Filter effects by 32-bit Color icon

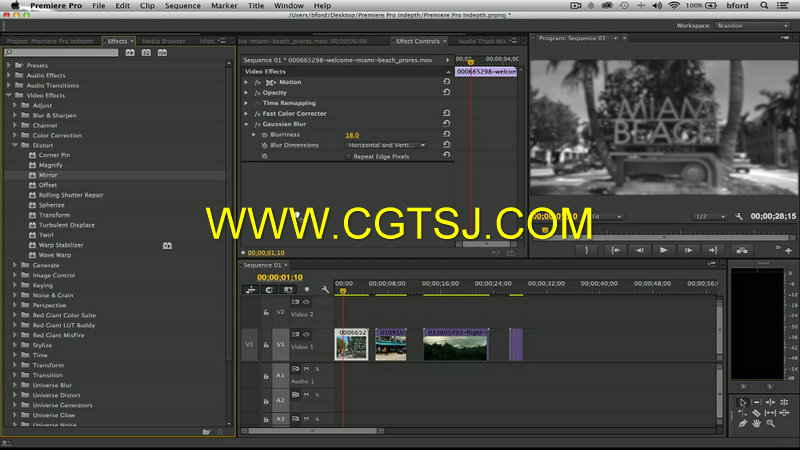[x=146, y=53]
